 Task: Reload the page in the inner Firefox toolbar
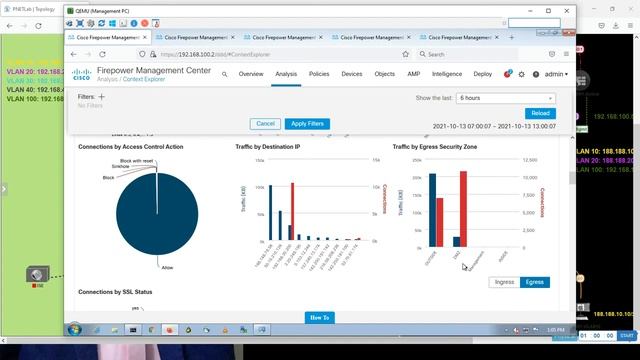(x=102, y=54)
